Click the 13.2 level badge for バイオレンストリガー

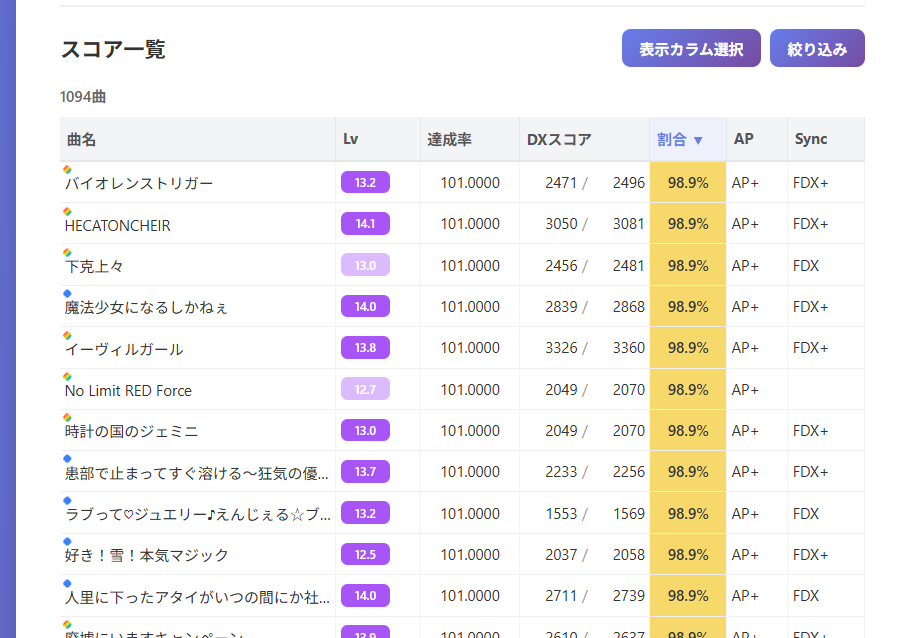pyautogui.click(x=365, y=183)
